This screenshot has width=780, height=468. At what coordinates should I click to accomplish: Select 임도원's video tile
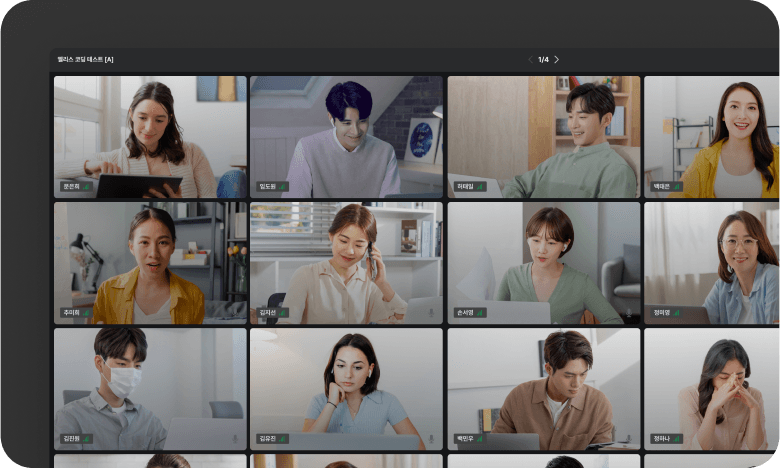tap(346, 137)
